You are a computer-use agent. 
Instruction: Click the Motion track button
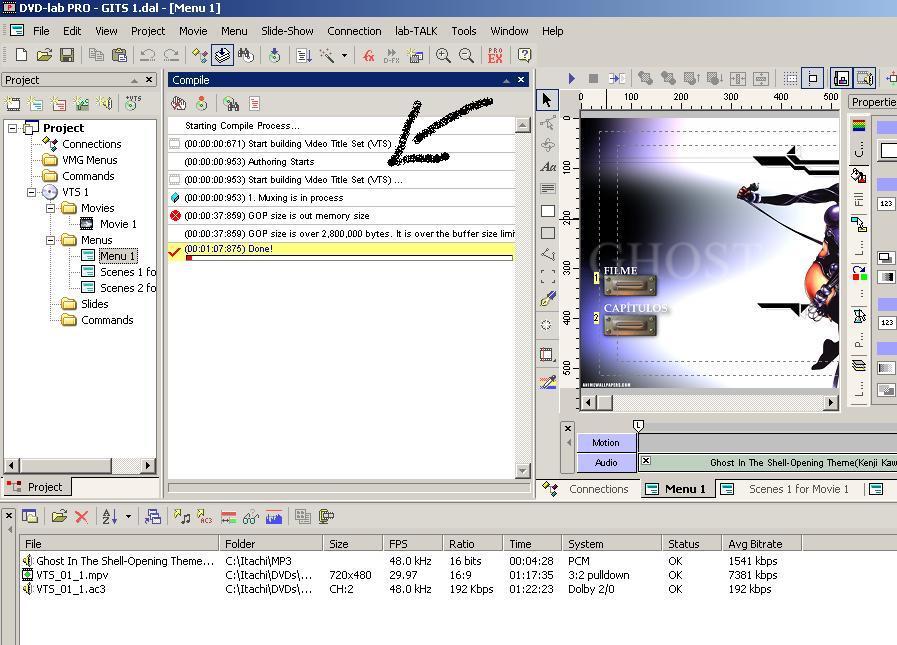(606, 442)
